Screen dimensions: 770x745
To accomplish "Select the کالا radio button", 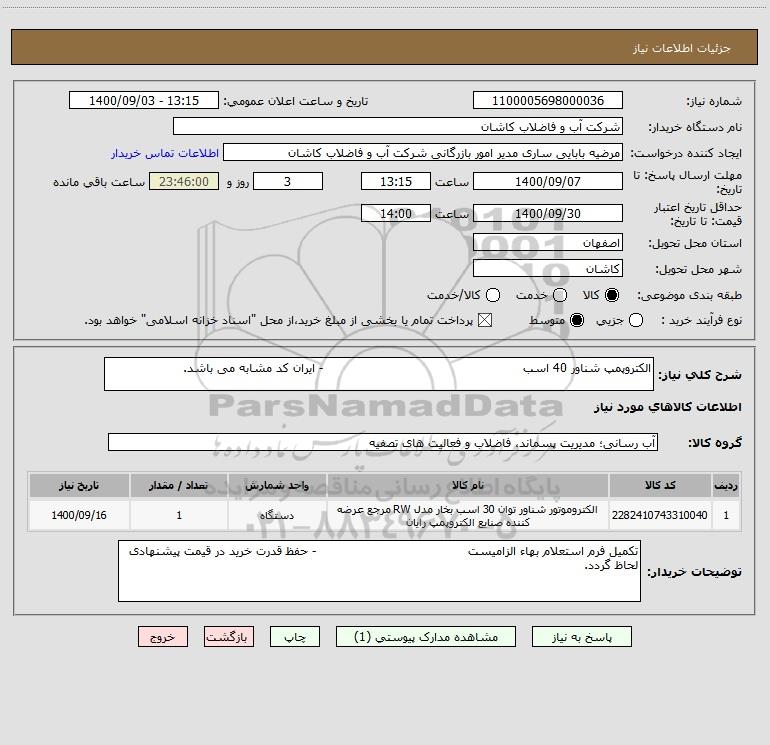I will coord(612,295).
